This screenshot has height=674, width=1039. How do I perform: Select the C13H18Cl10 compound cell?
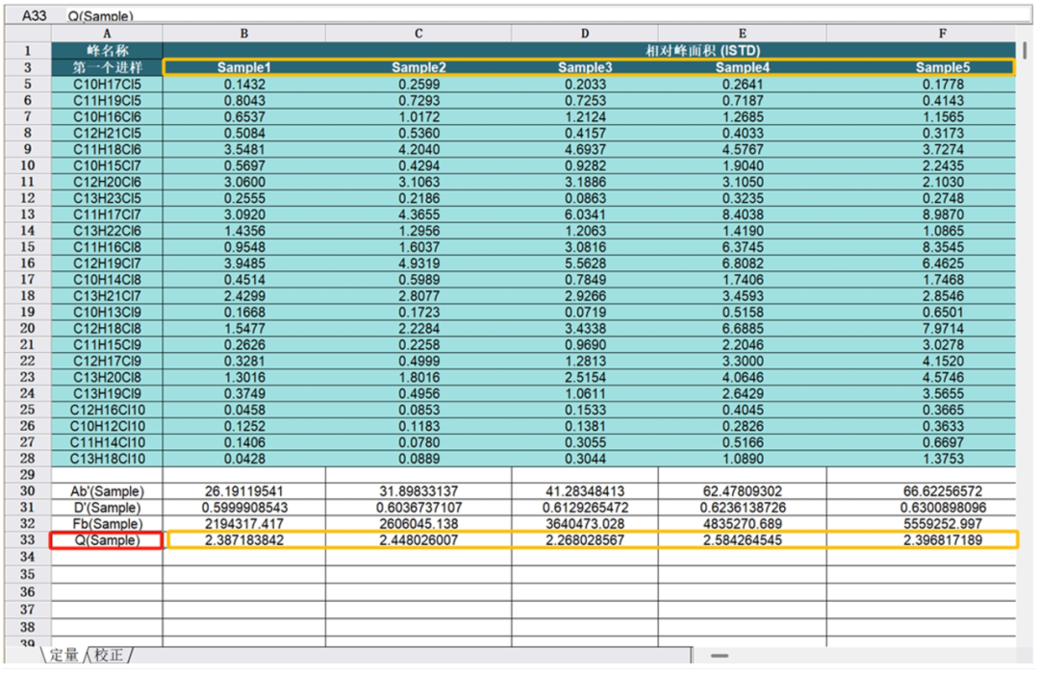(x=107, y=459)
